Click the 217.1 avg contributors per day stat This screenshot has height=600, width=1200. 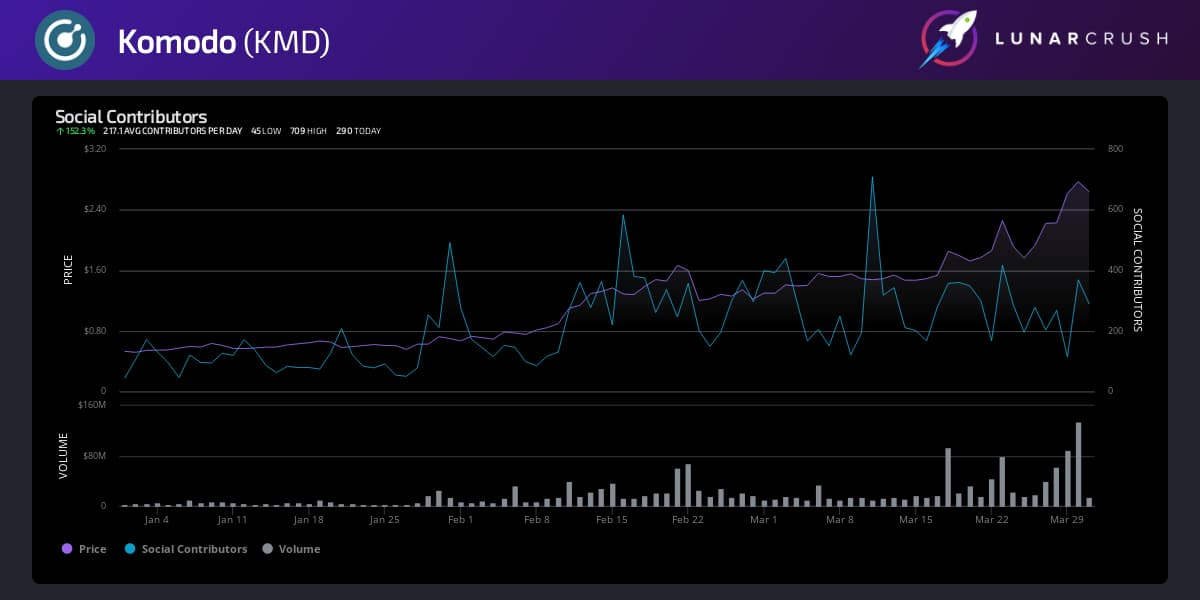click(172, 131)
